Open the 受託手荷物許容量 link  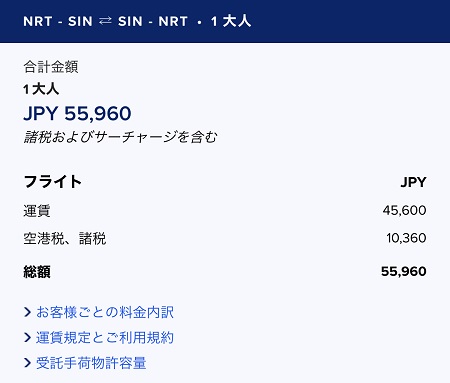pyautogui.click(x=91, y=363)
